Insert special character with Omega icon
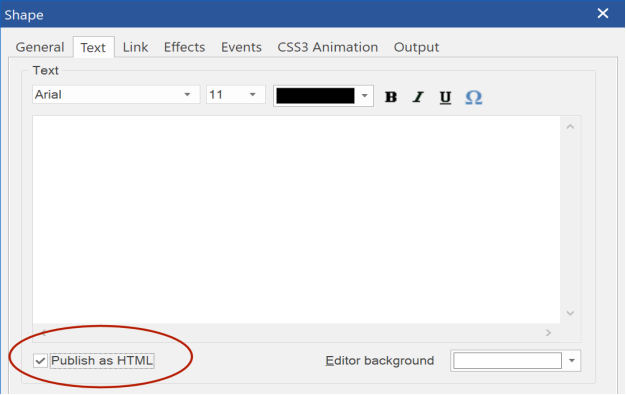Screen dimensions: 626x395 (473, 97)
